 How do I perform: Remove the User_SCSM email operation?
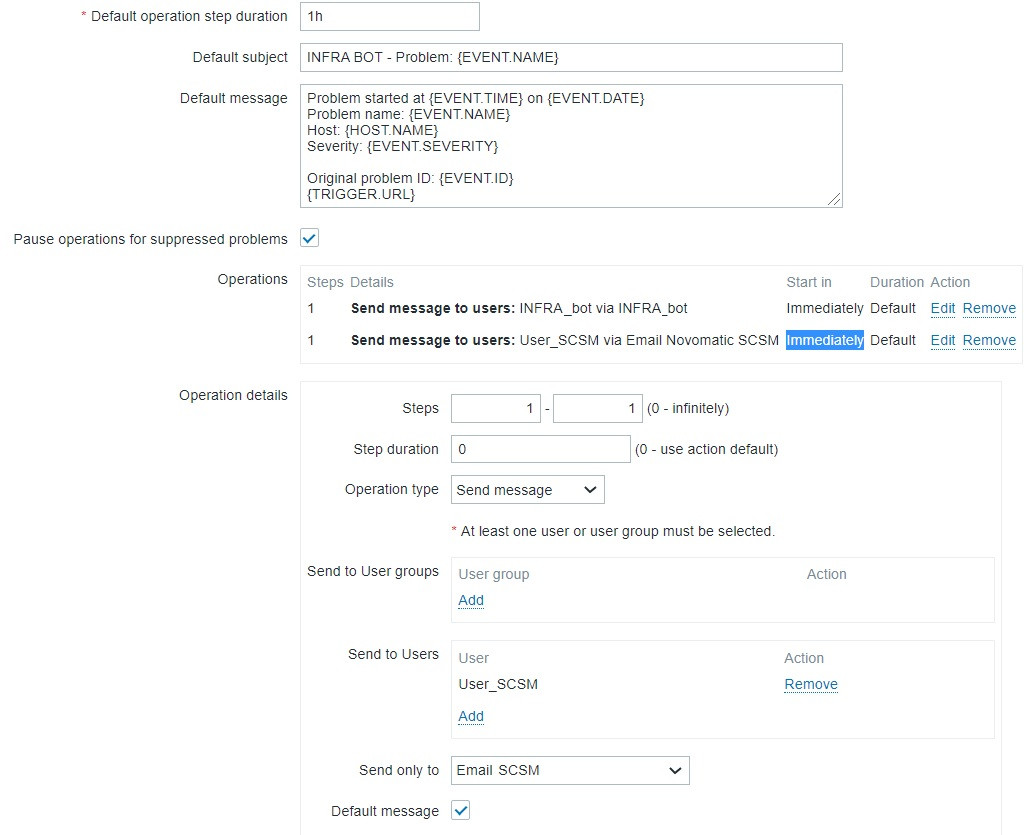click(x=989, y=340)
